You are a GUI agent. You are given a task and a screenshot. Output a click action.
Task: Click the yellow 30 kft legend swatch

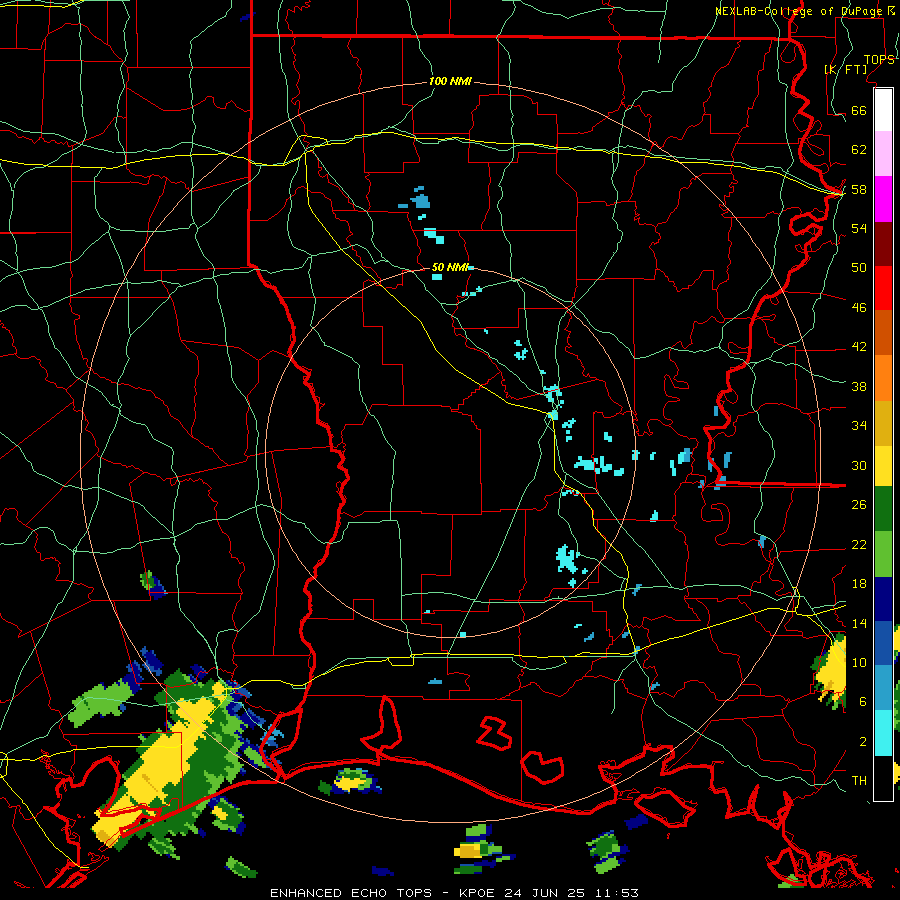(883, 465)
